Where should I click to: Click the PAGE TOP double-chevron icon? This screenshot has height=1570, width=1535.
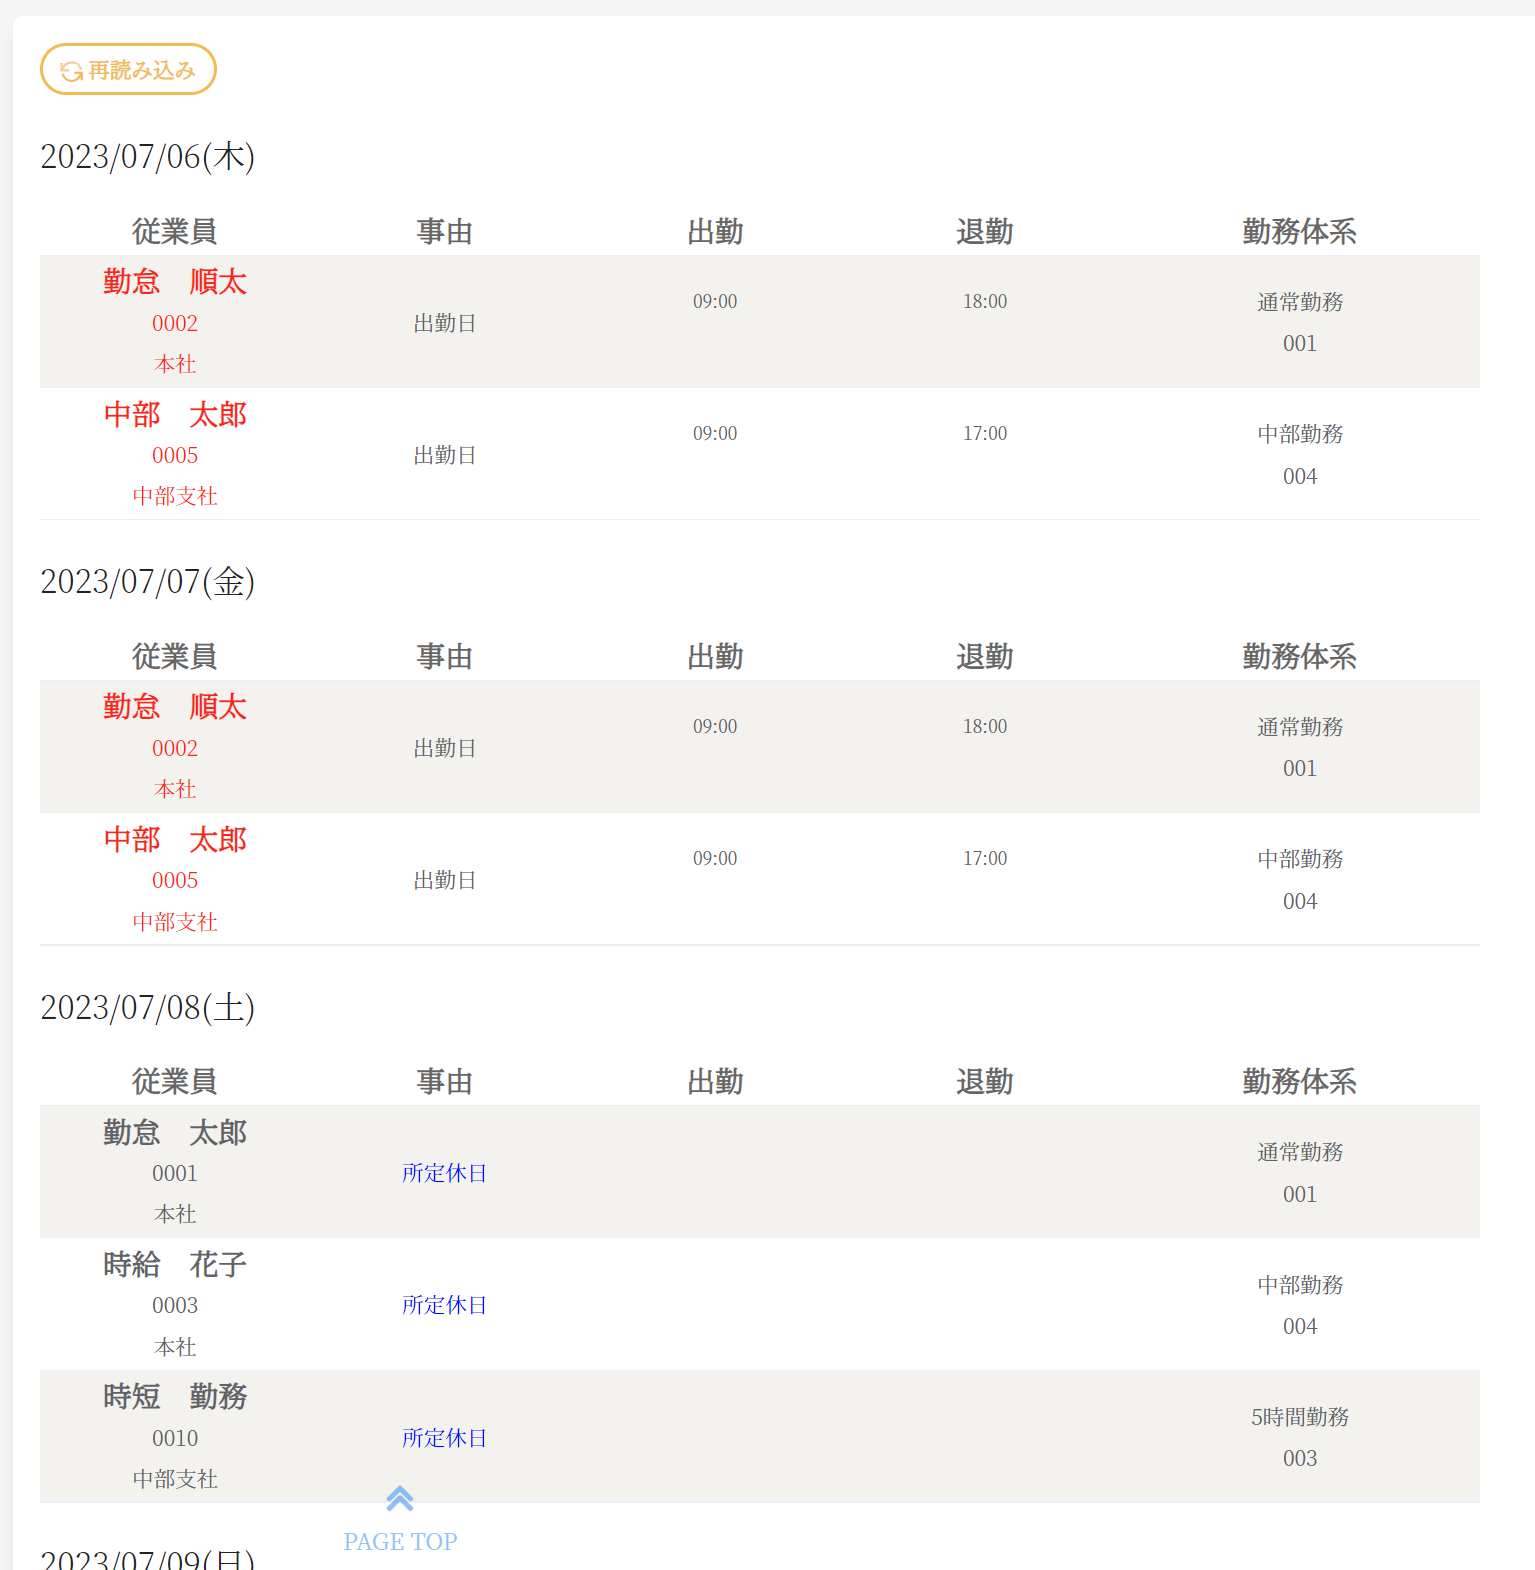(400, 1499)
